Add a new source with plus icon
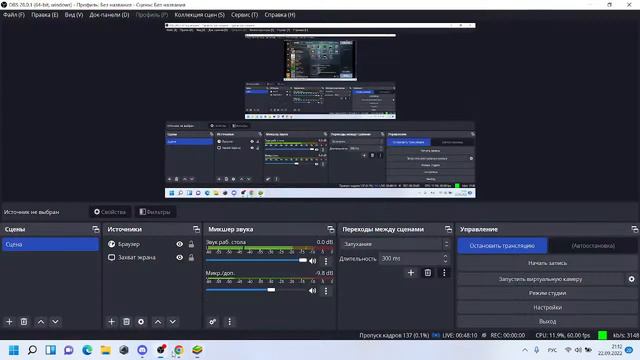The width and height of the screenshot is (640, 360). (111, 322)
